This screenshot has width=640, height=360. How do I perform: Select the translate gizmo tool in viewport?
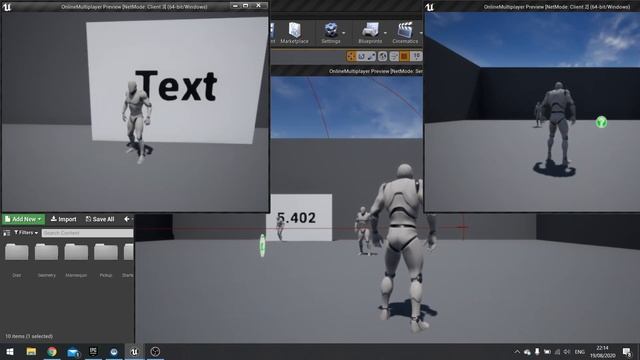[x=351, y=56]
